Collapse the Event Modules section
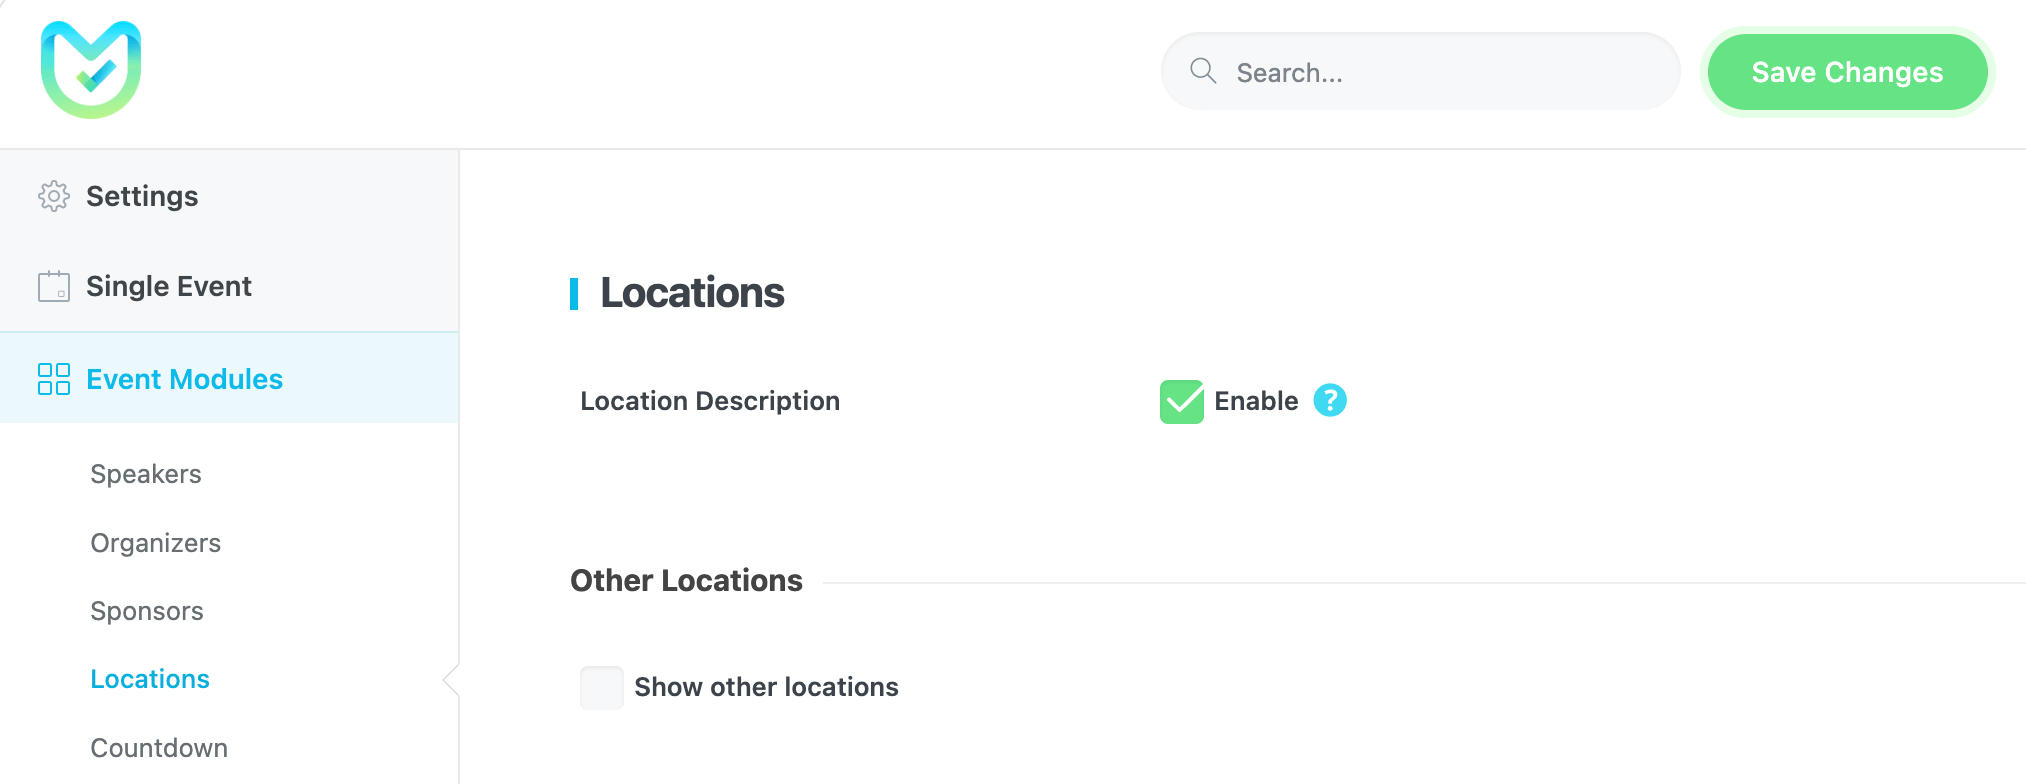The width and height of the screenshot is (2026, 784). [x=184, y=379]
